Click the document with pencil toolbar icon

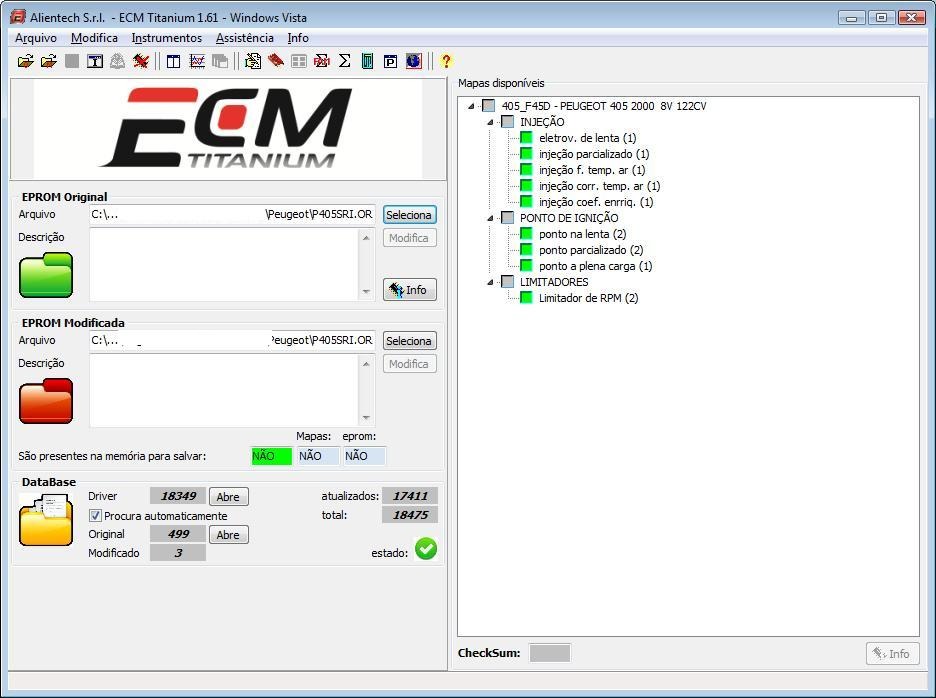tap(253, 61)
